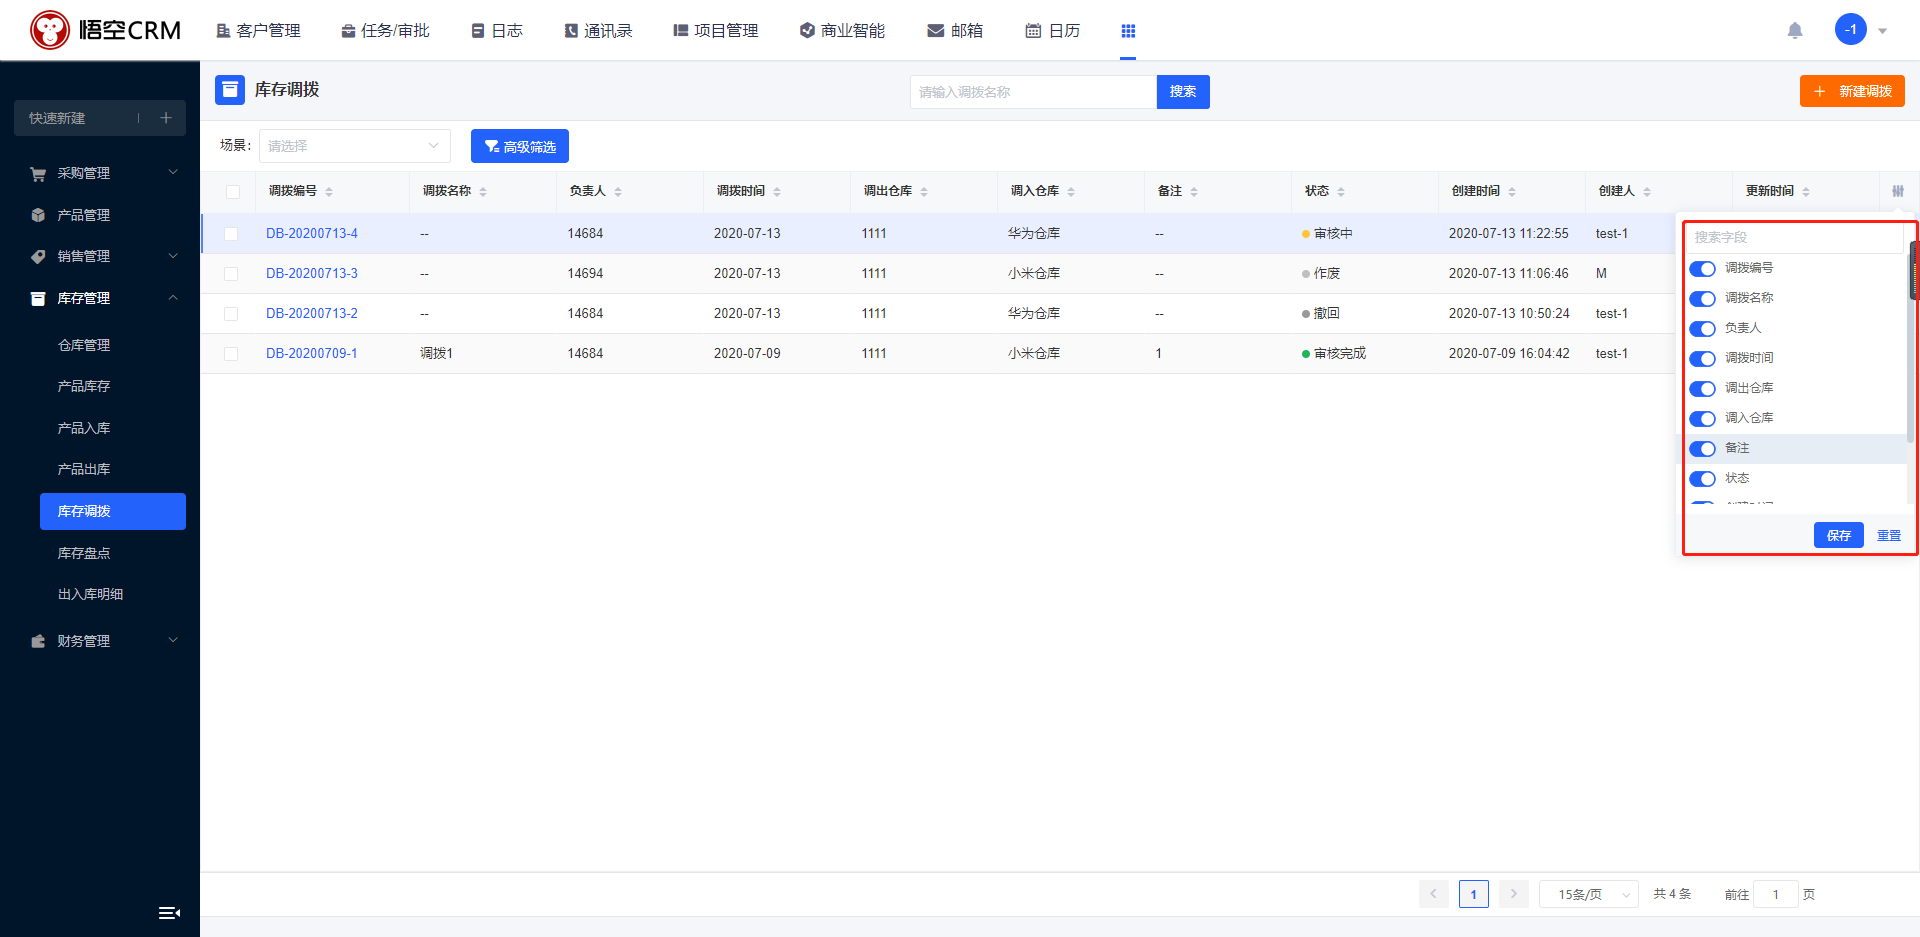Focus the 前往 page number input
Image resolution: width=1920 pixels, height=937 pixels.
1776,894
